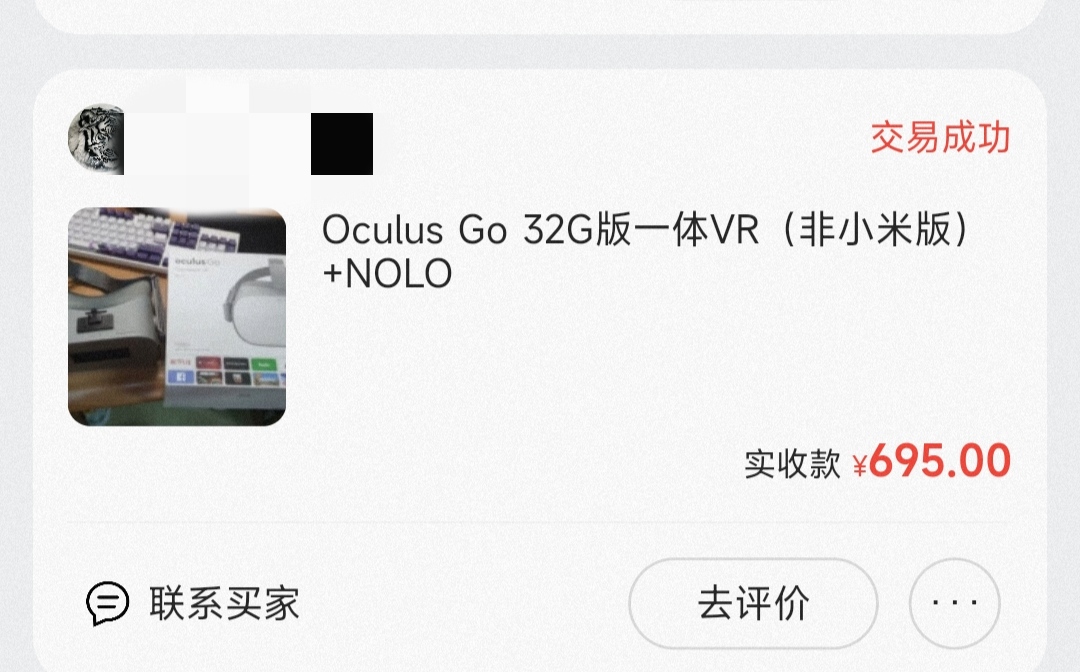Open the 去评价 review button

[x=753, y=603]
